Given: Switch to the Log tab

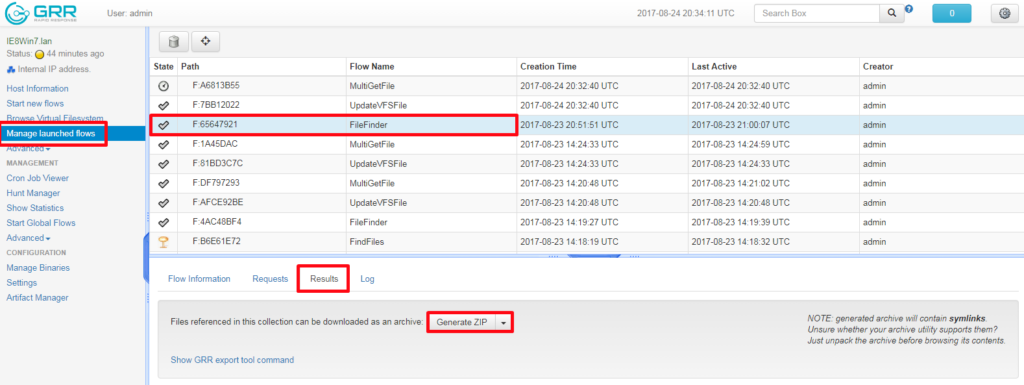Looking at the screenshot, I should click(368, 279).
